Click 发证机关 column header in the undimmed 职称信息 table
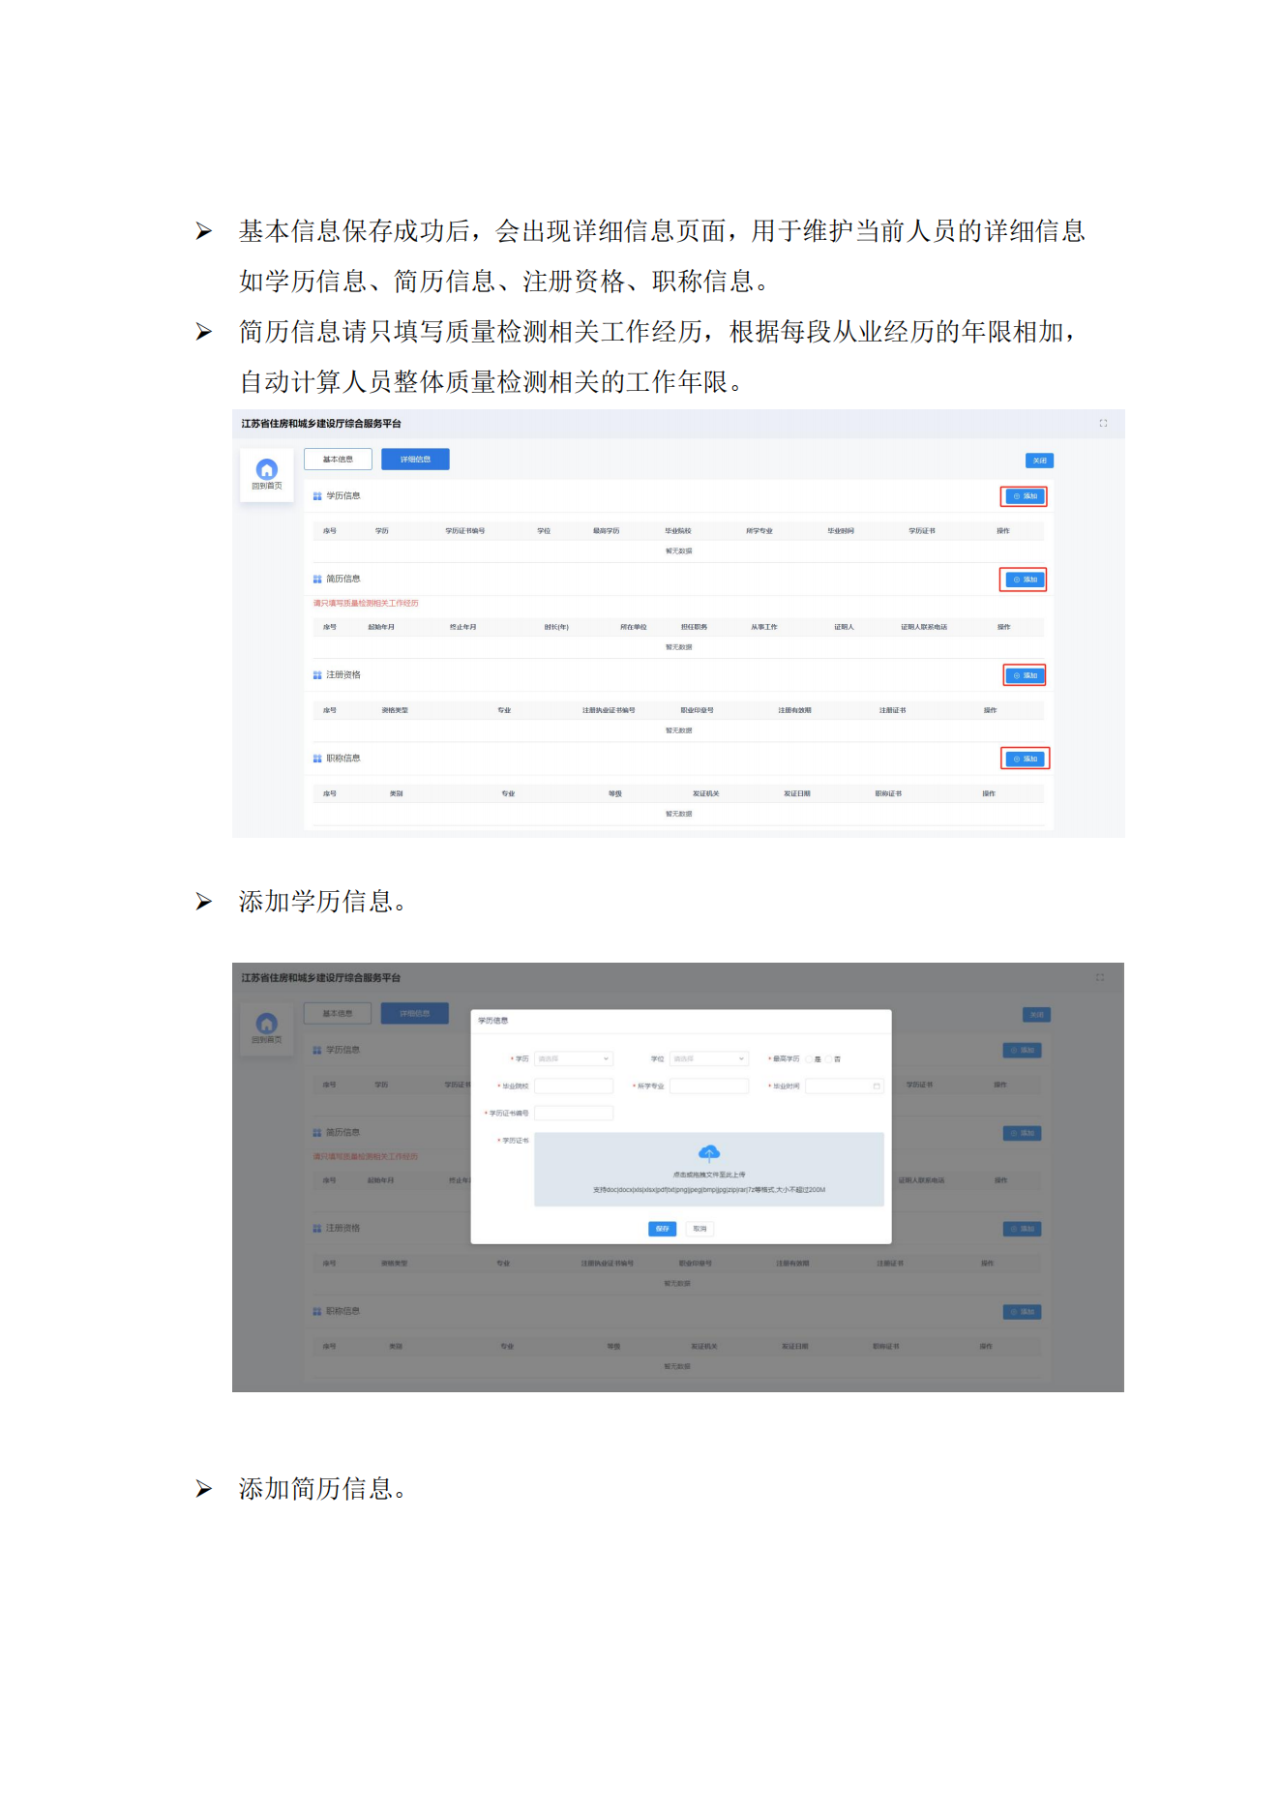 click(706, 793)
